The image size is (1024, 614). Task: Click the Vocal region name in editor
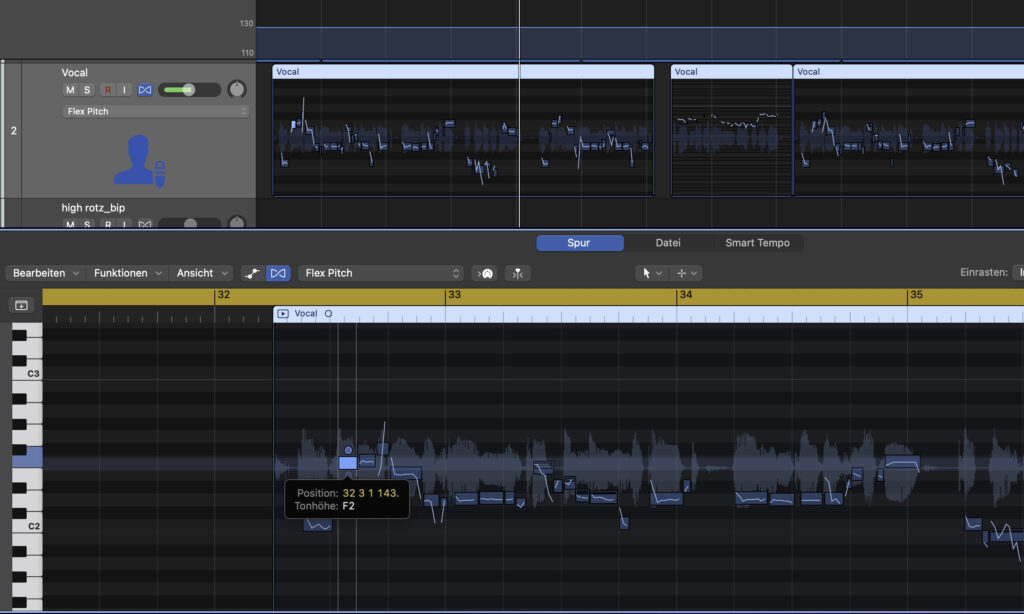tap(306, 314)
